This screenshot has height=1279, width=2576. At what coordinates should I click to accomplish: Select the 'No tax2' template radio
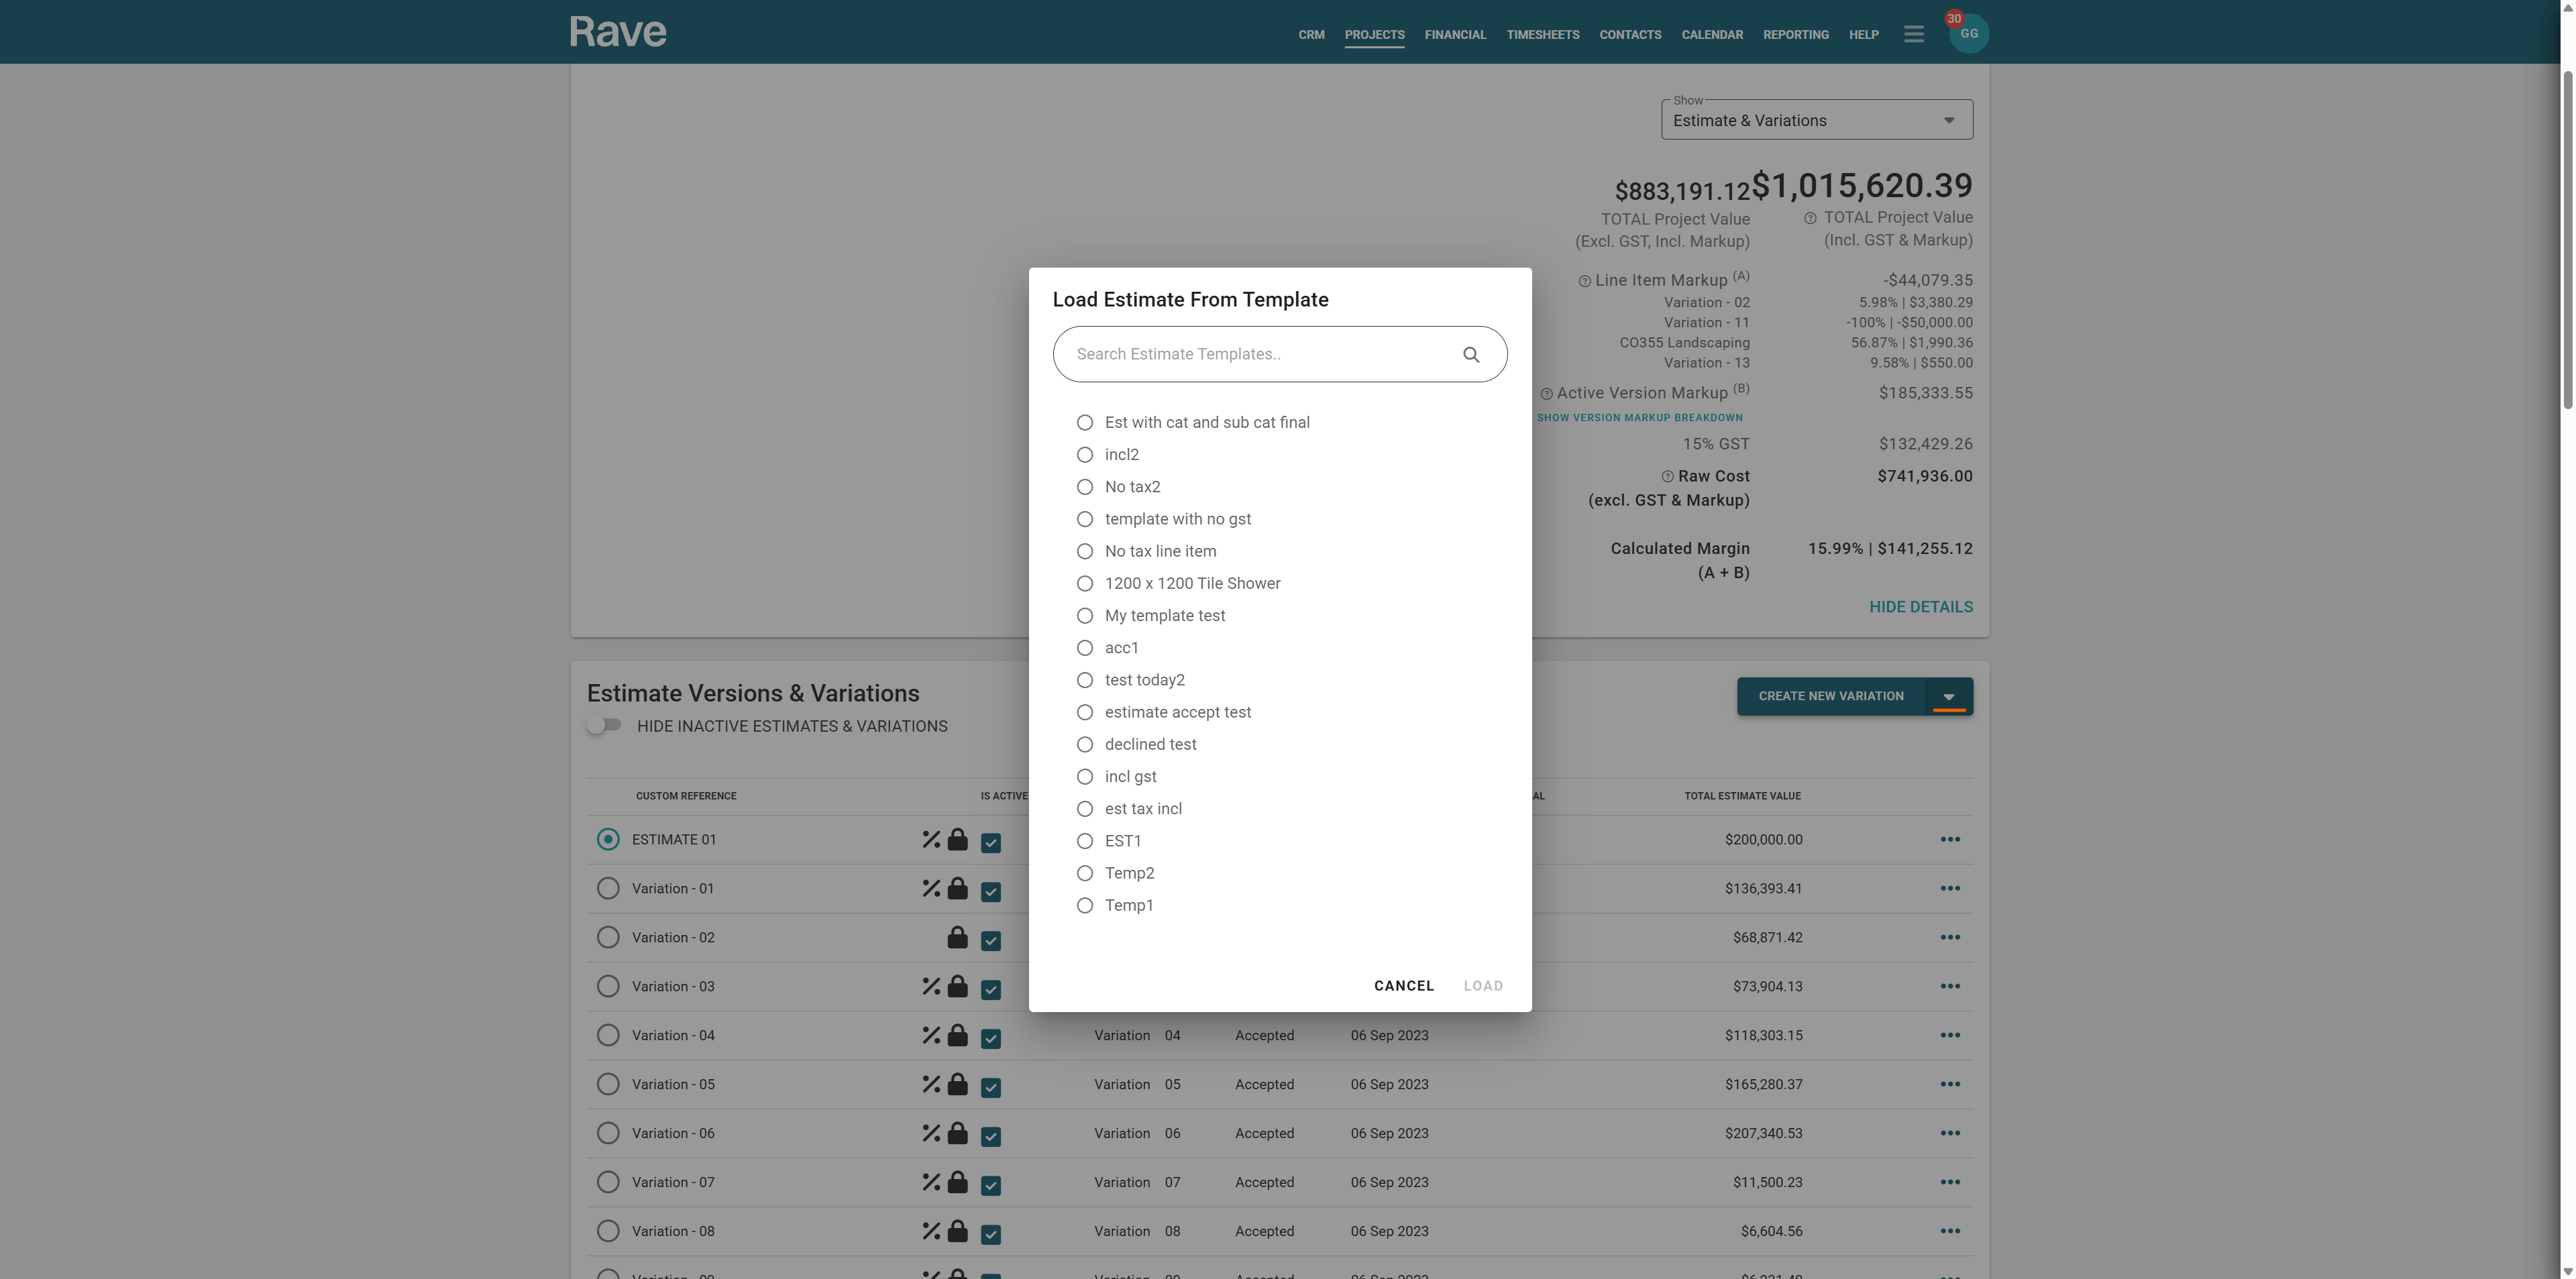pyautogui.click(x=1084, y=487)
